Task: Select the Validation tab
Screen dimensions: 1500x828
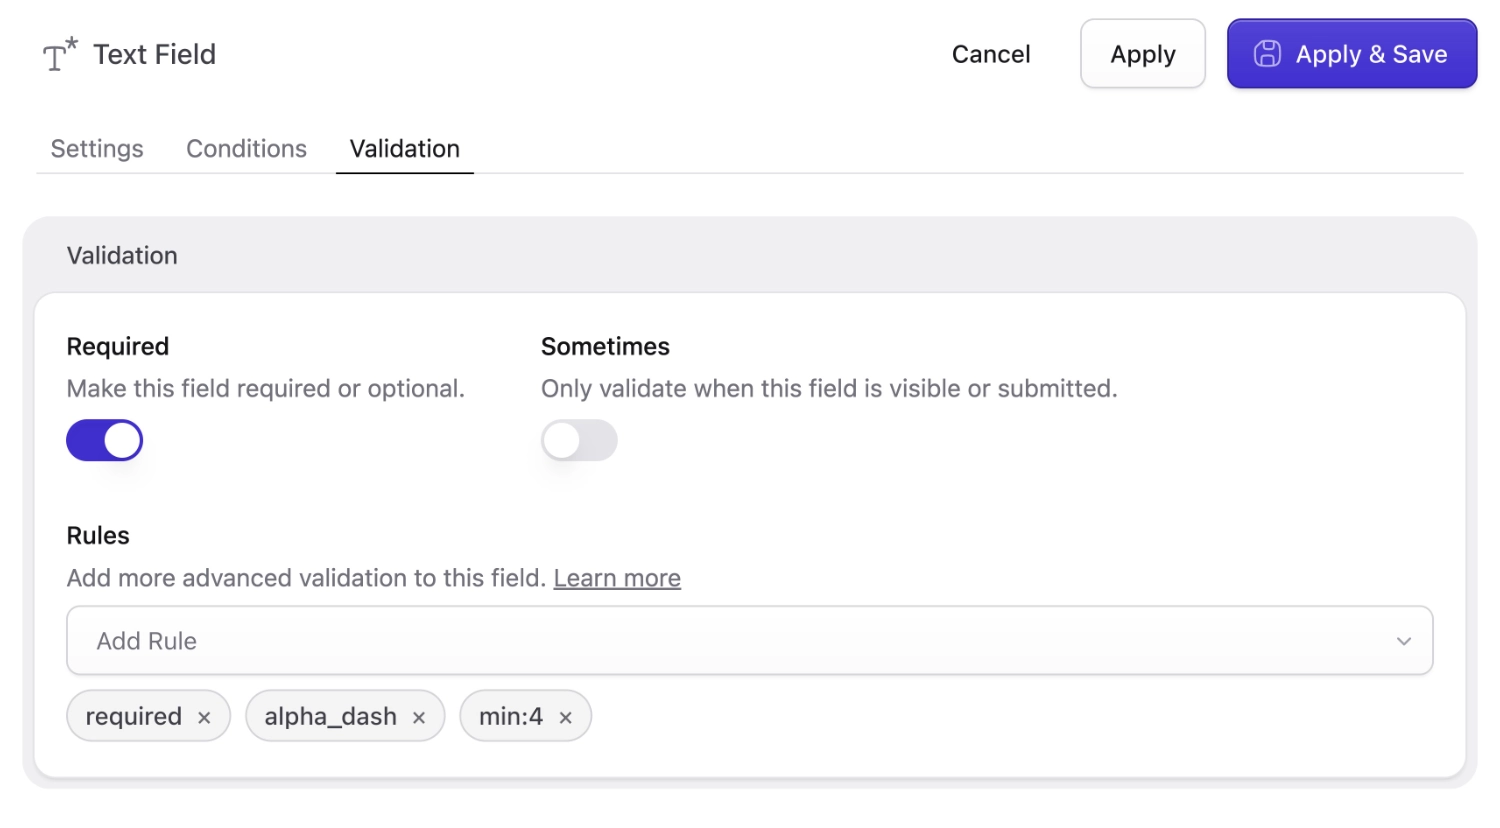Action: pyautogui.click(x=404, y=148)
